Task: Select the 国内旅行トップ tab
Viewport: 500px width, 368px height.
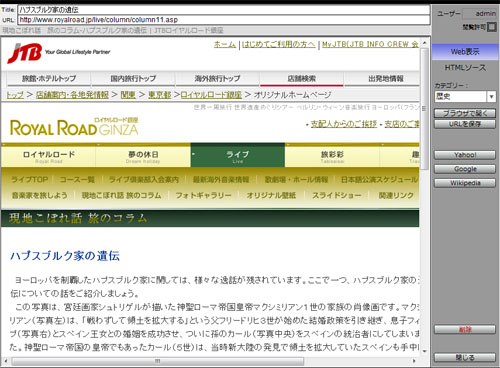Action: [133, 79]
